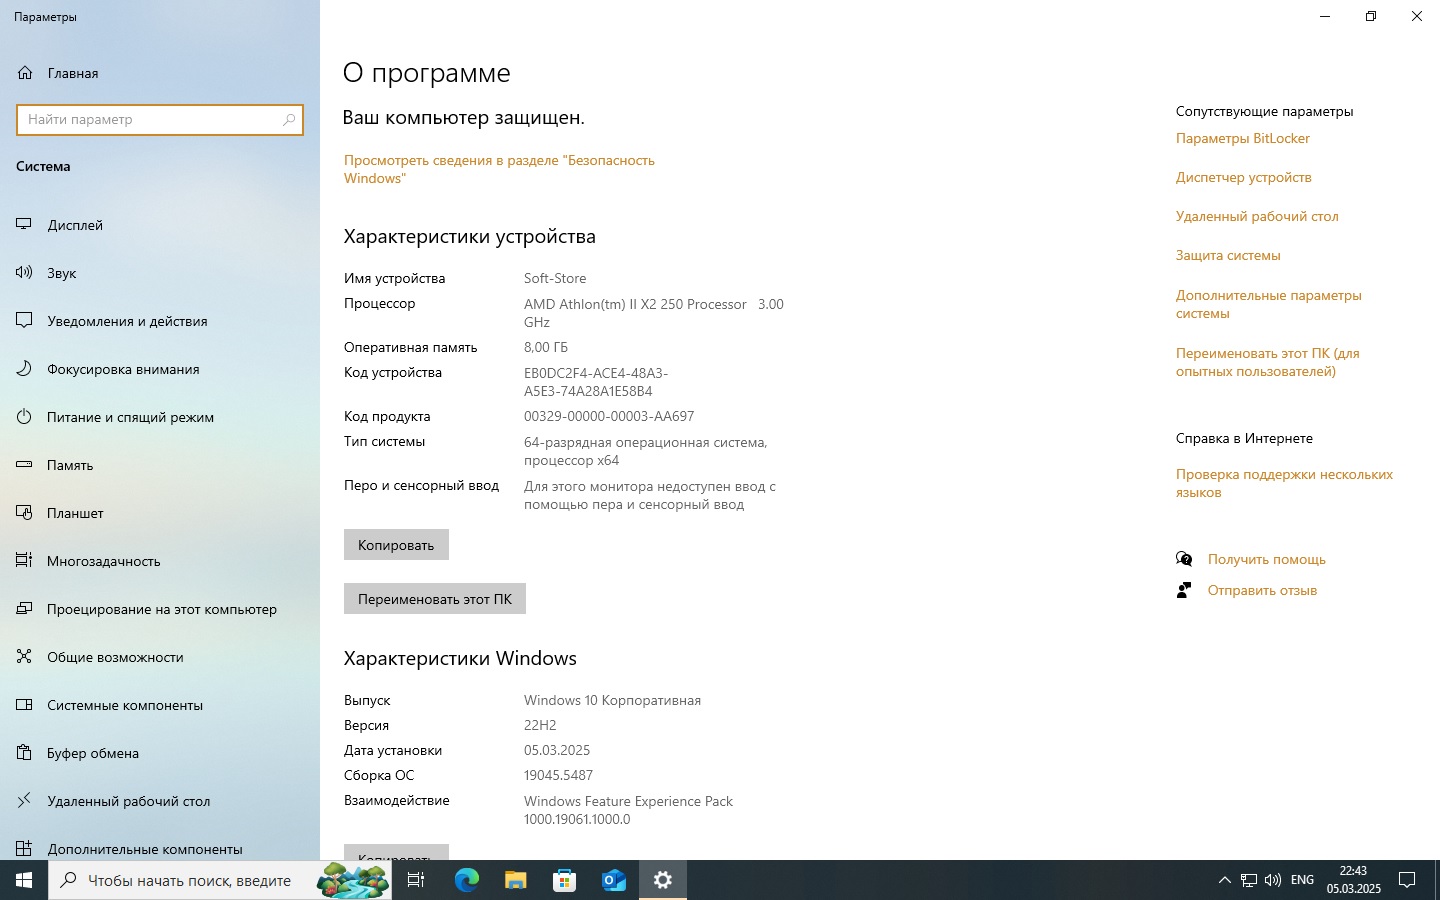Open the Буфер обмена clipboard icon
This screenshot has width=1440, height=900.
(25, 753)
